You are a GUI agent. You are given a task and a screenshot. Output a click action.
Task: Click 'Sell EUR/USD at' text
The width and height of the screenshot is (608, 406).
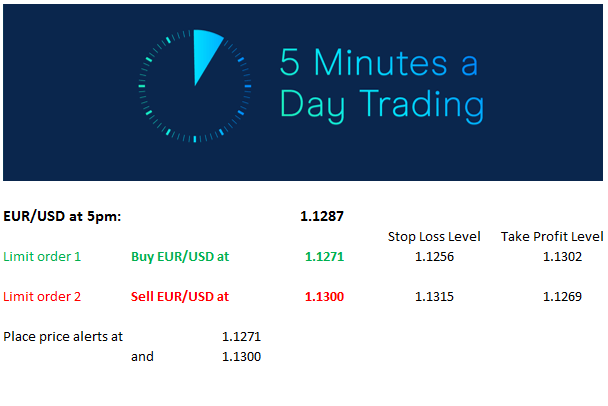[180, 297]
